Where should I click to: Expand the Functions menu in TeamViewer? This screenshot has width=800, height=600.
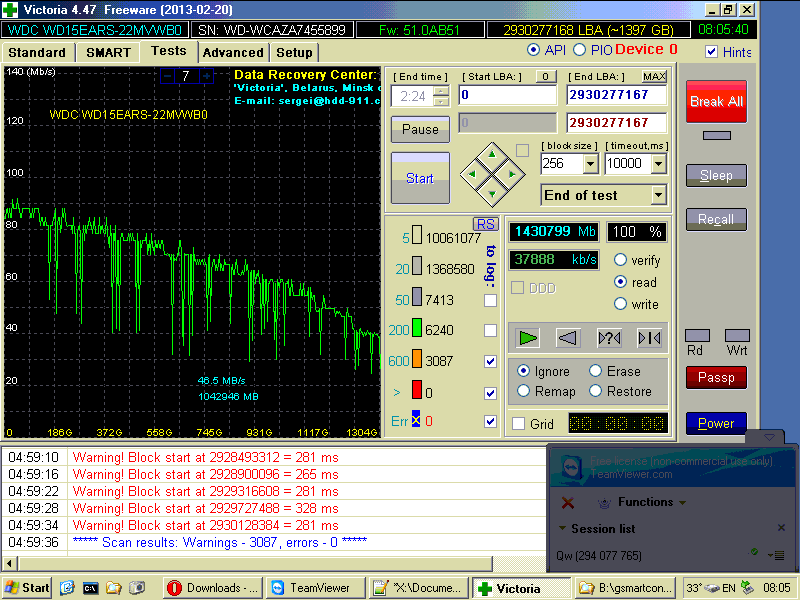(683, 503)
